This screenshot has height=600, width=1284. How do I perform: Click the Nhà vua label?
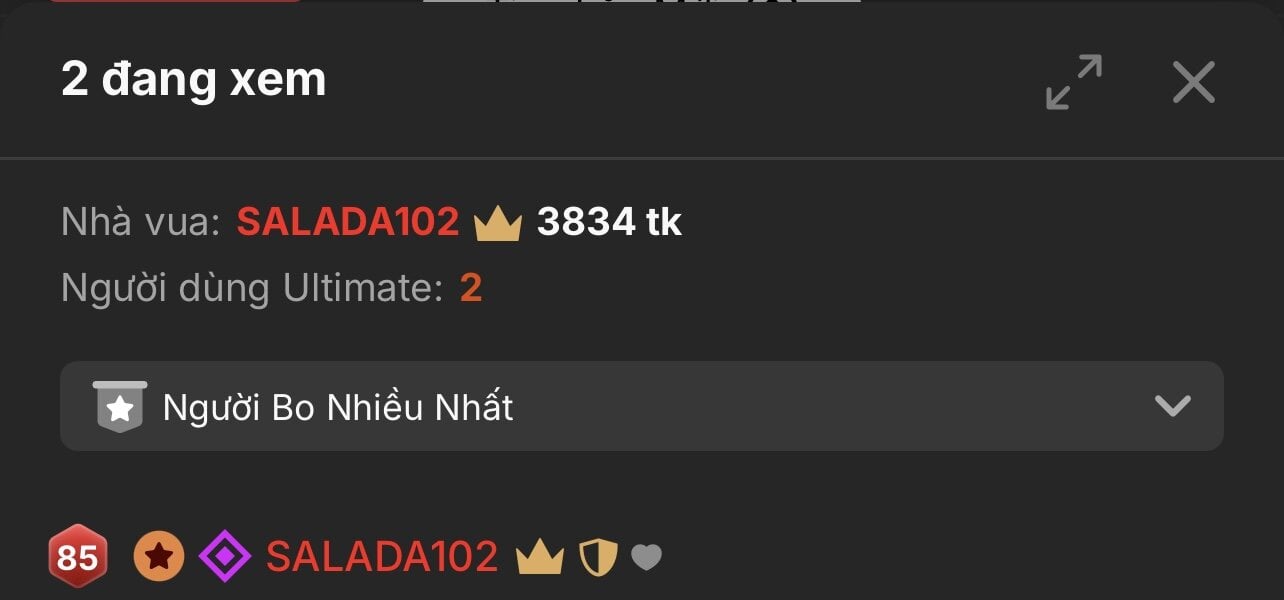tap(140, 222)
